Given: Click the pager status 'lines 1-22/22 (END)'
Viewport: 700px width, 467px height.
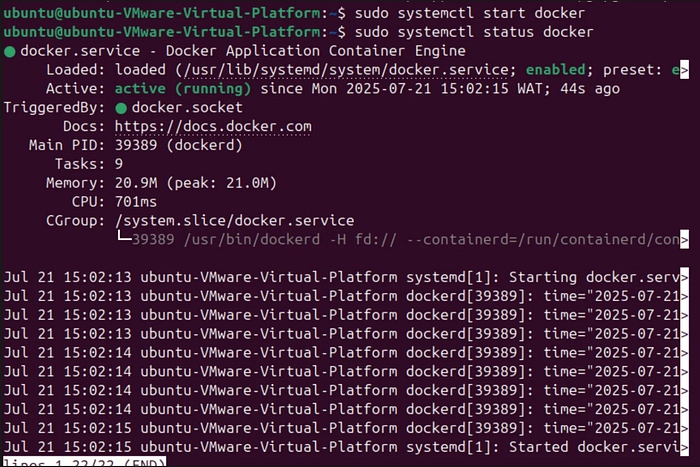Looking at the screenshot, I should pos(84,462).
